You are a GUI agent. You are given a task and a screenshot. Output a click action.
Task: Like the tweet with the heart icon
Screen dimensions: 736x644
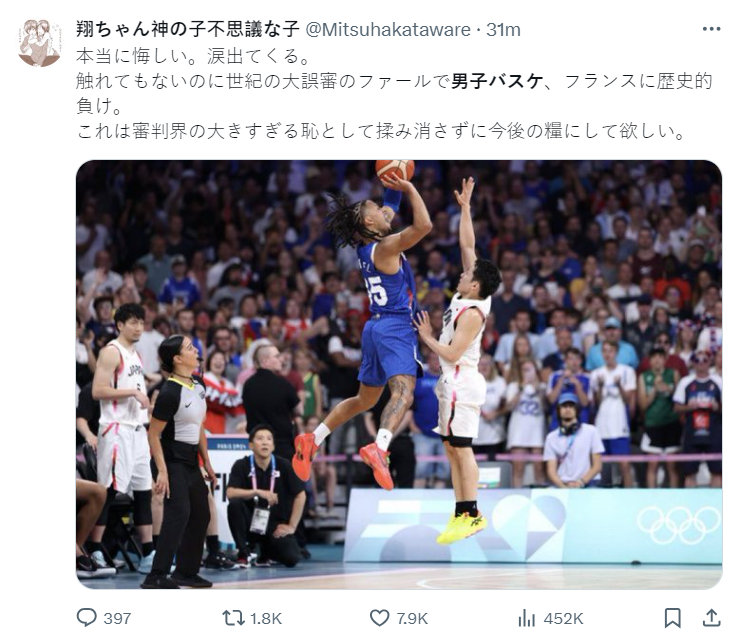click(379, 618)
